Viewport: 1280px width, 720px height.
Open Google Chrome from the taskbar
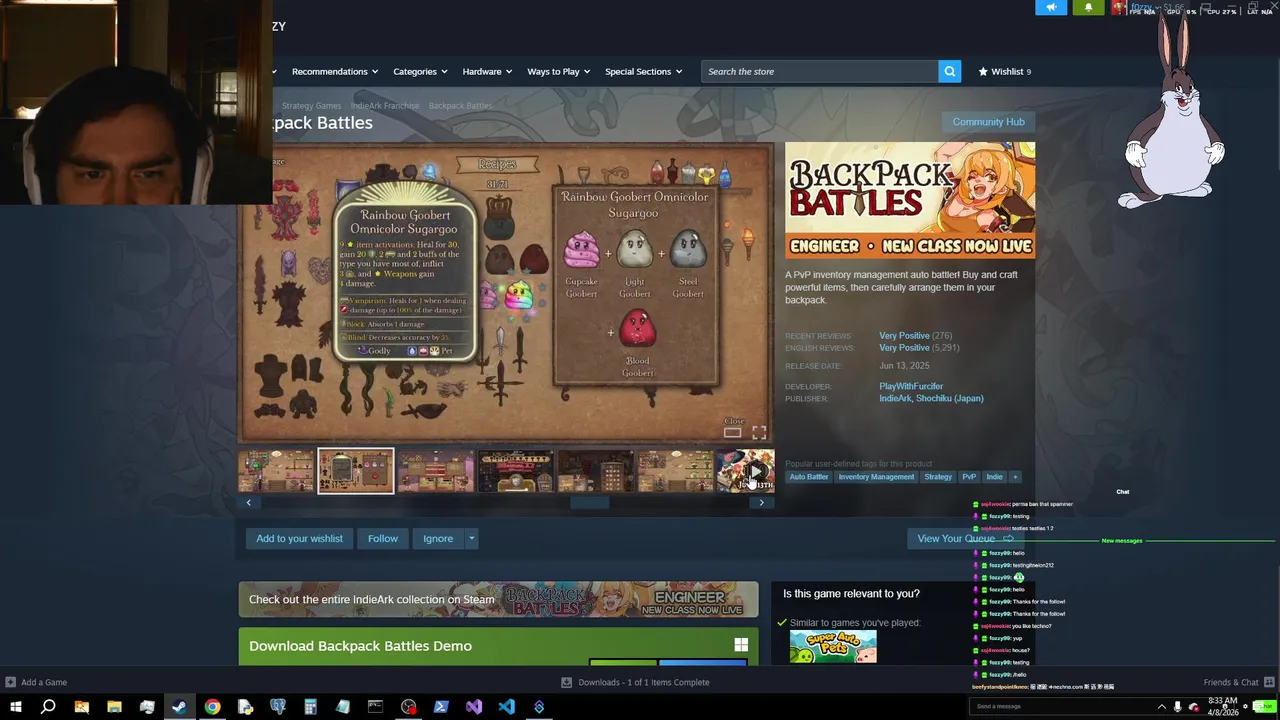[212, 707]
